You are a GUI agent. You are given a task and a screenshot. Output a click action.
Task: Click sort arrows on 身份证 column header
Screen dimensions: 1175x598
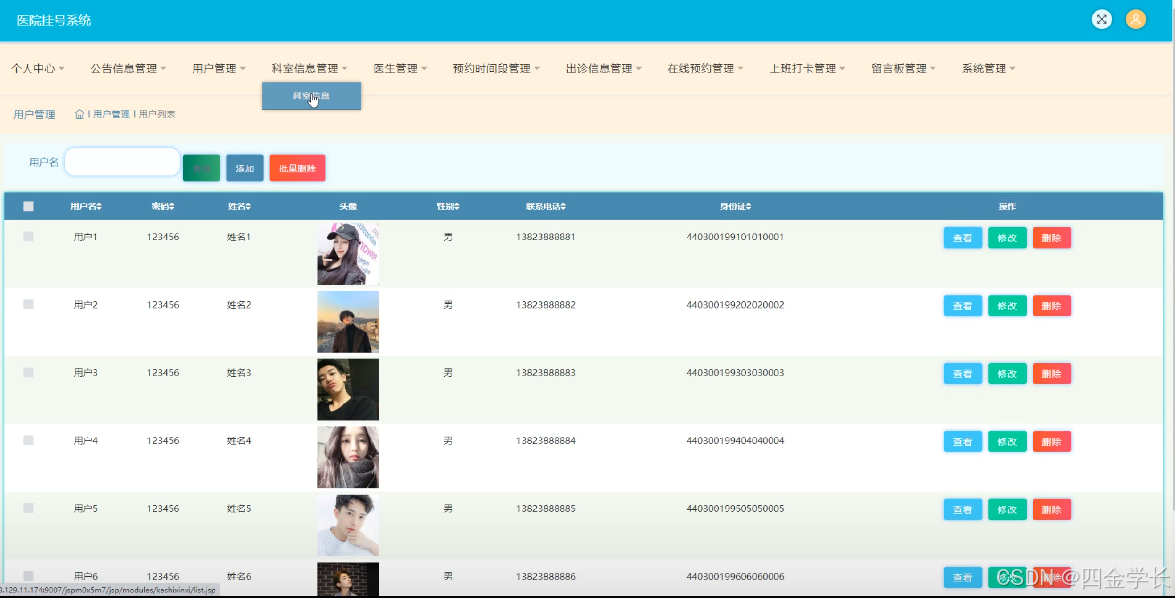click(748, 206)
